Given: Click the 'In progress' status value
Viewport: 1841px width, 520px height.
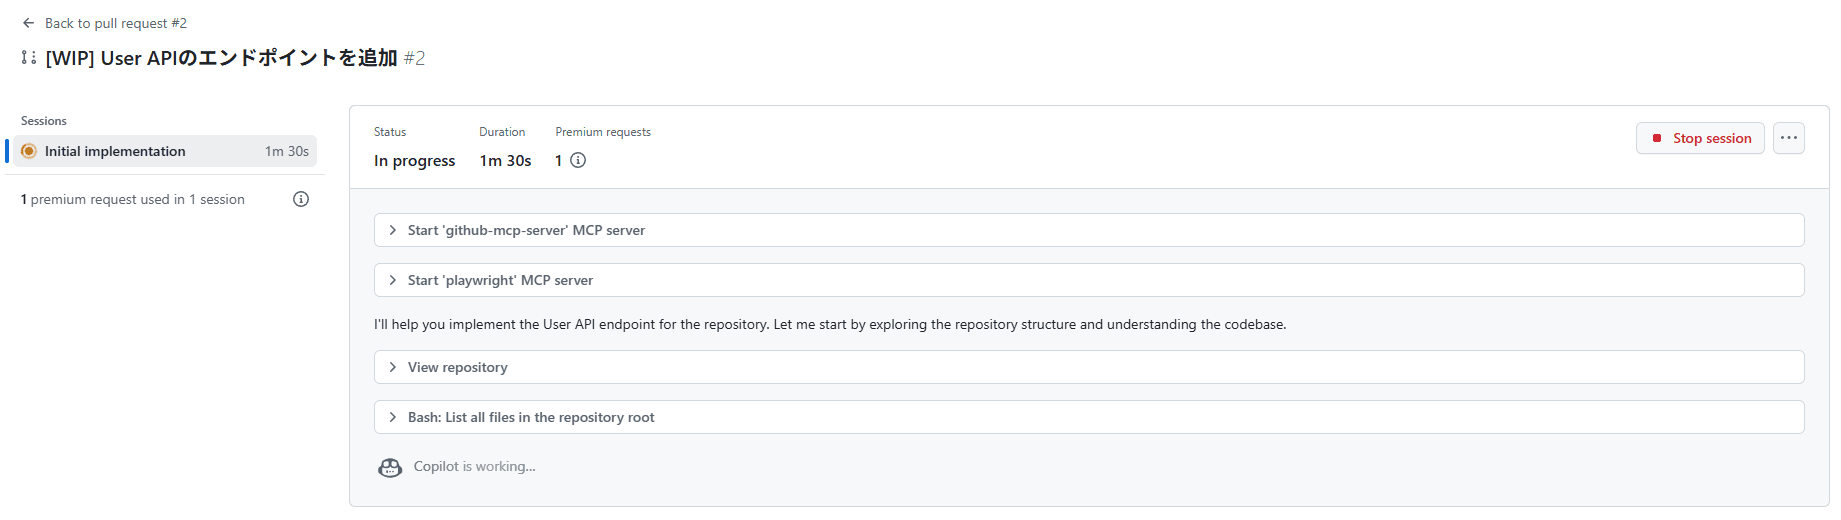Looking at the screenshot, I should [x=414, y=160].
